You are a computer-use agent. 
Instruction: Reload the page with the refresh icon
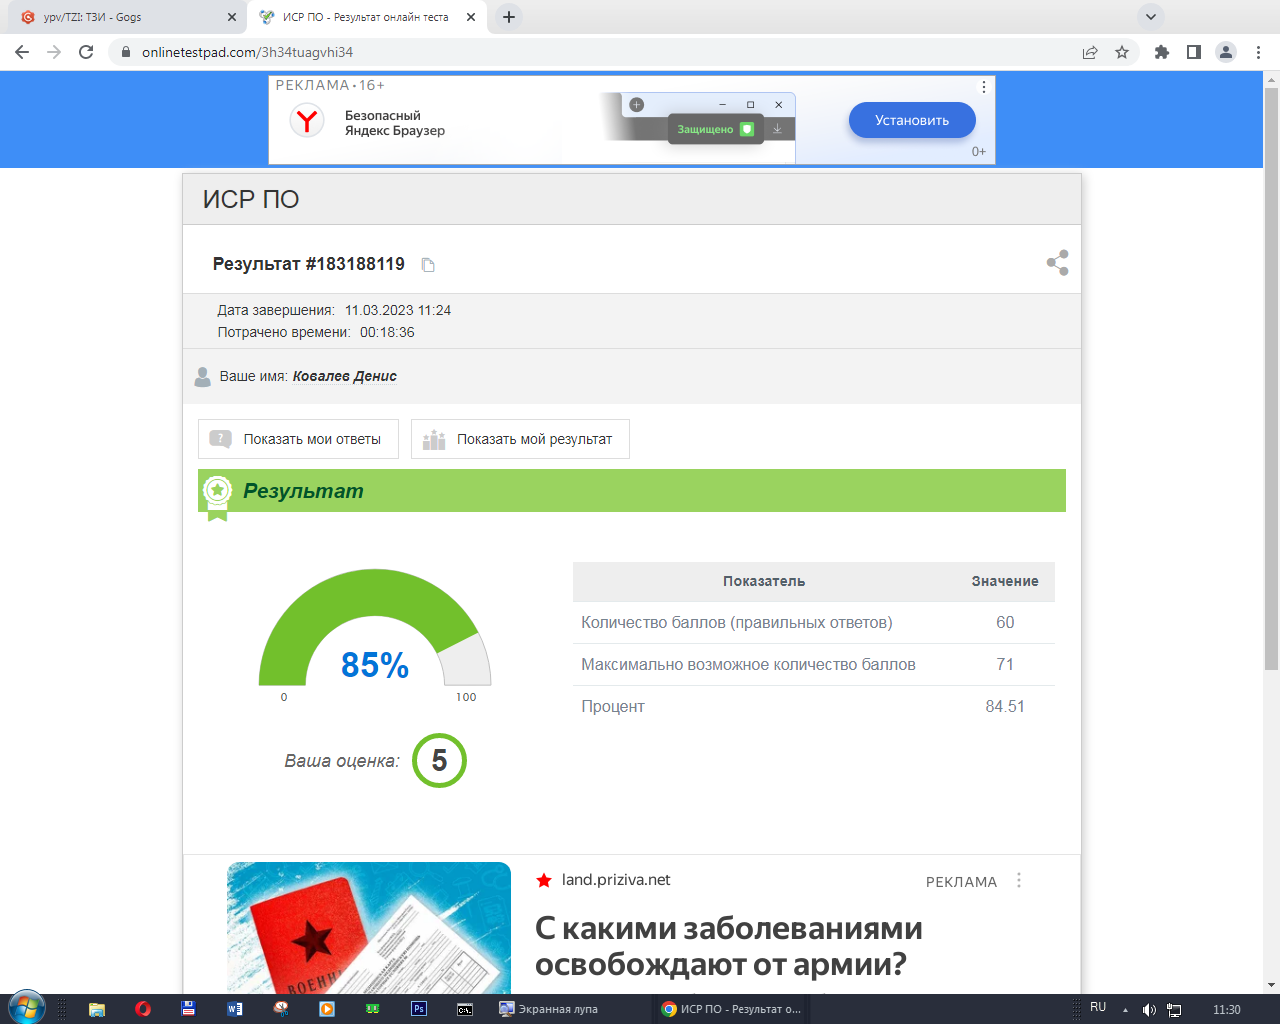click(86, 52)
